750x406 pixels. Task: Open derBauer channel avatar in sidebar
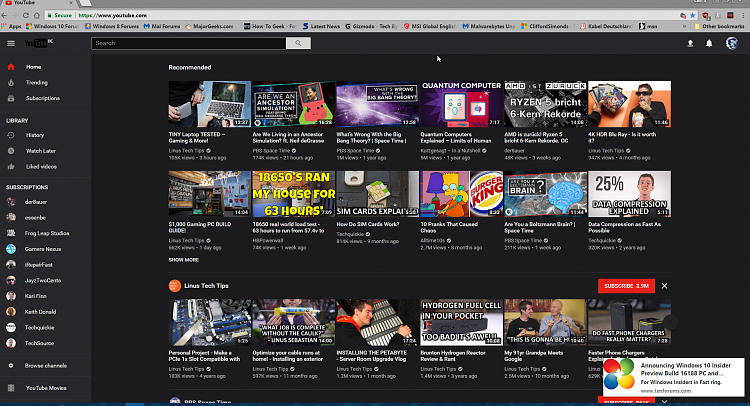[x=11, y=202]
